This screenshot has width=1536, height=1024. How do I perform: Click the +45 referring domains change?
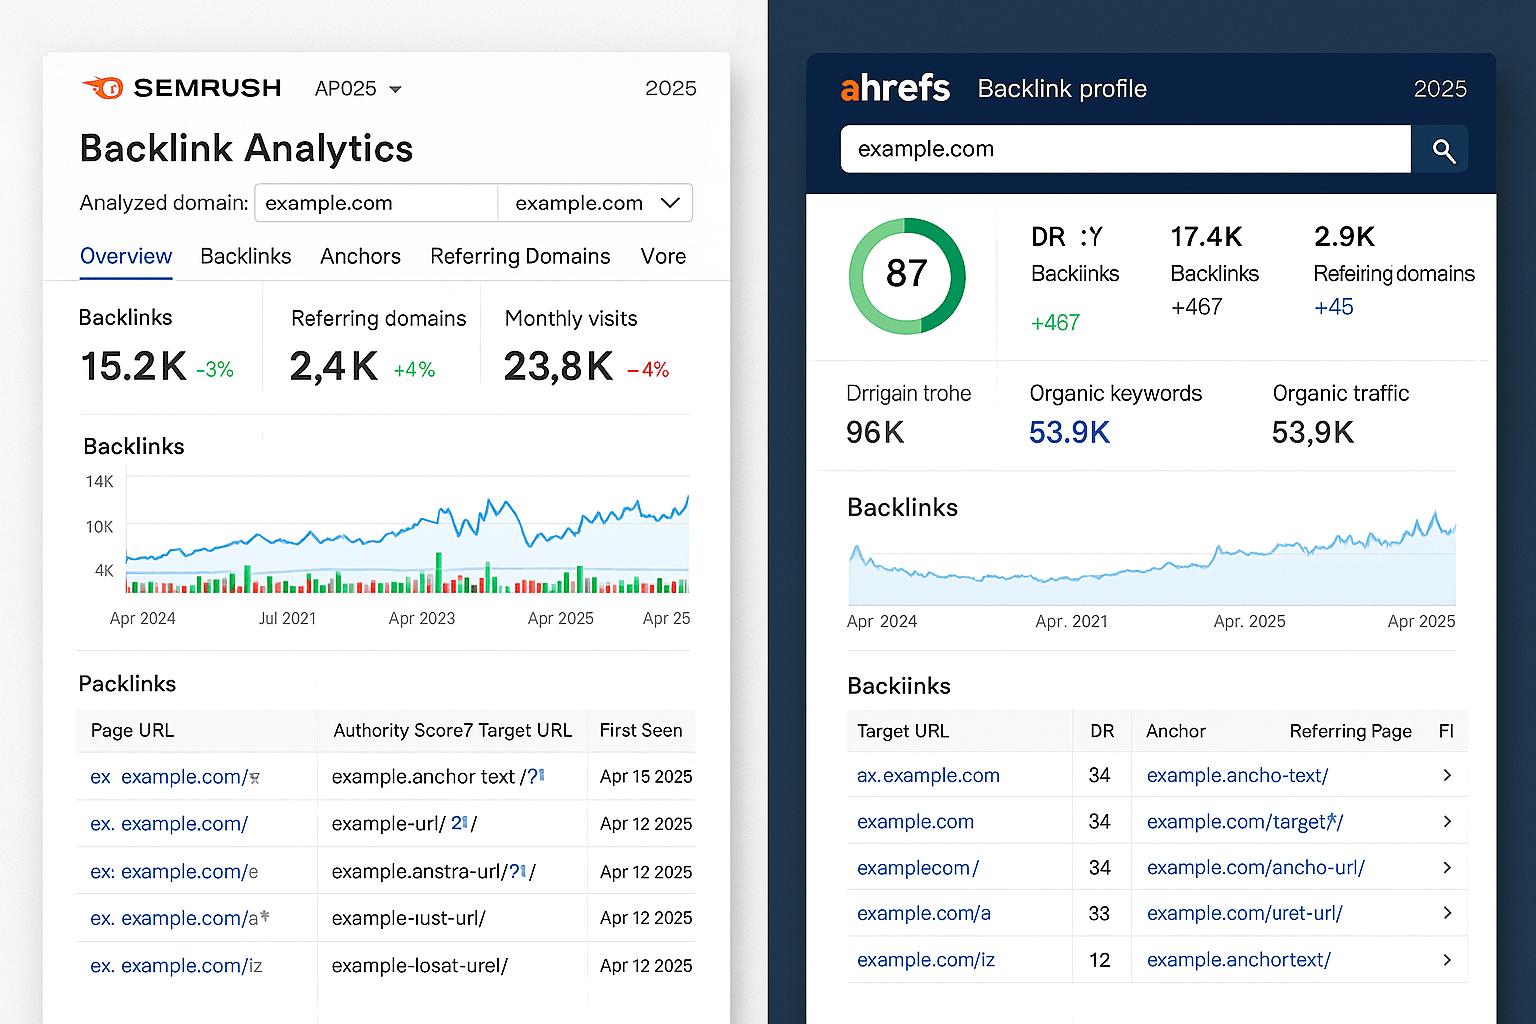point(1333,307)
